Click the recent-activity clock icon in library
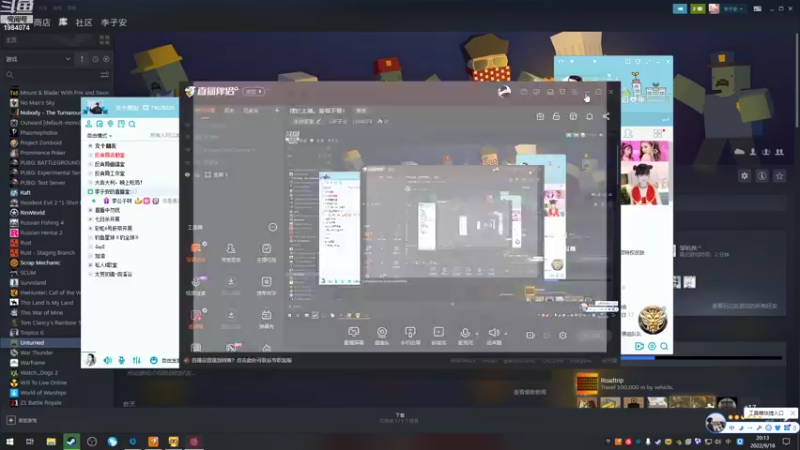The width and height of the screenshot is (800, 450). click(x=95, y=59)
